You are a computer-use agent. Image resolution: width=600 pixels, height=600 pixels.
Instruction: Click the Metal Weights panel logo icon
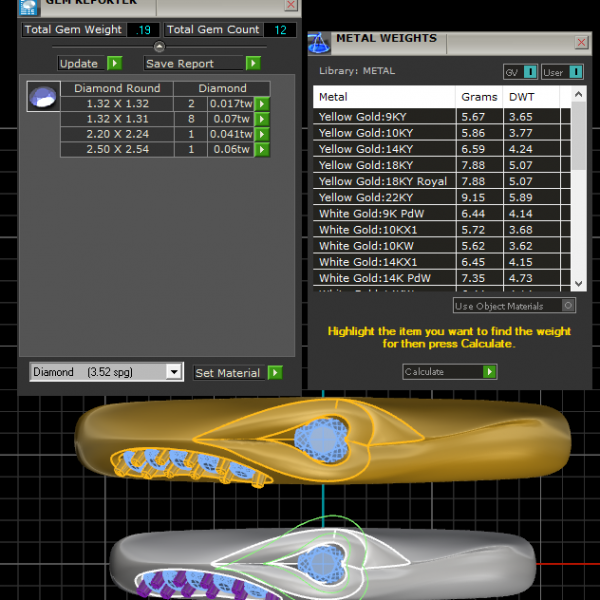(319, 42)
